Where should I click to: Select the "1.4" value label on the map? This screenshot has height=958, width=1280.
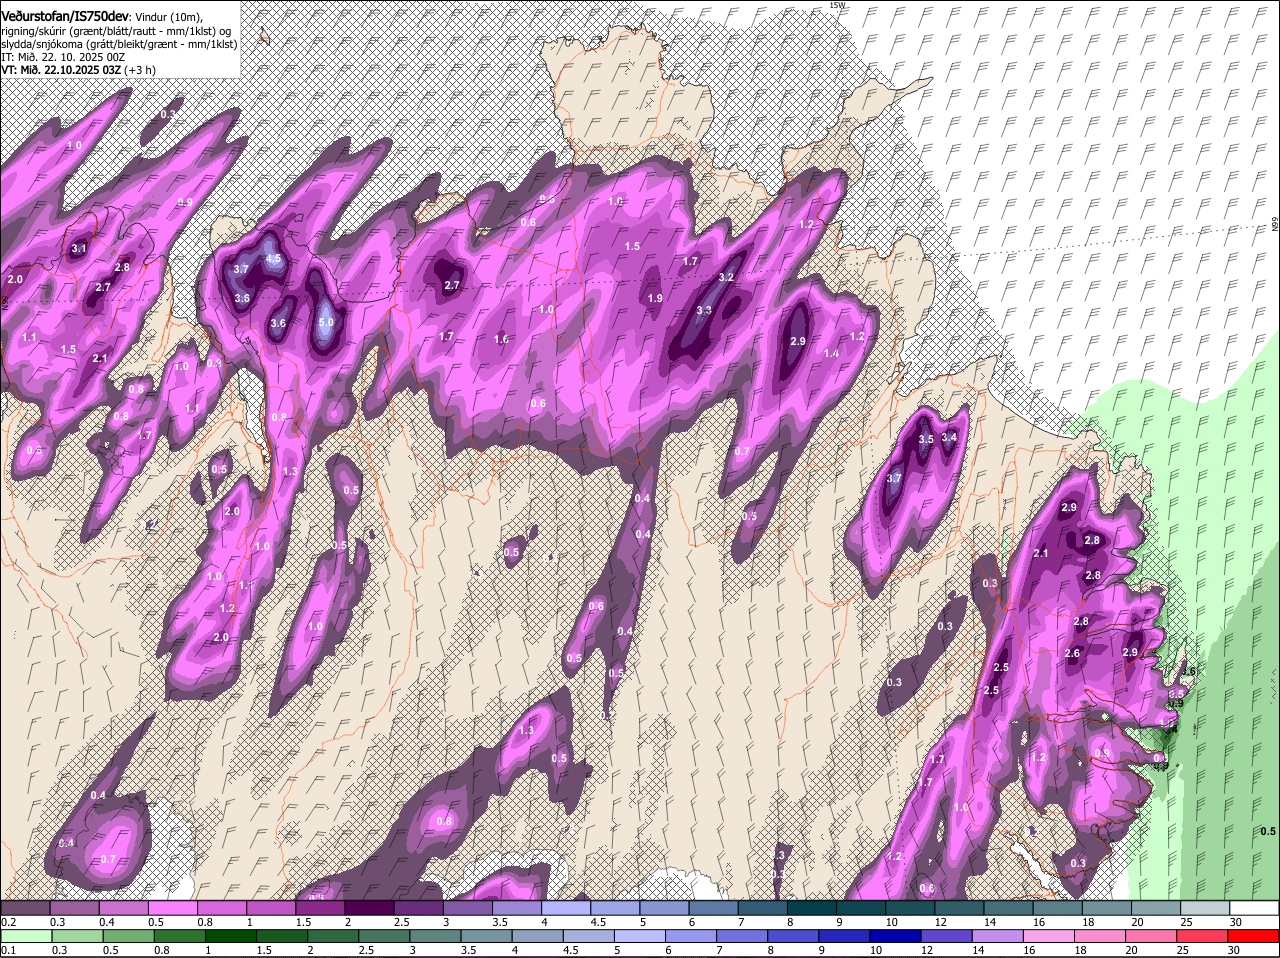[831, 354]
